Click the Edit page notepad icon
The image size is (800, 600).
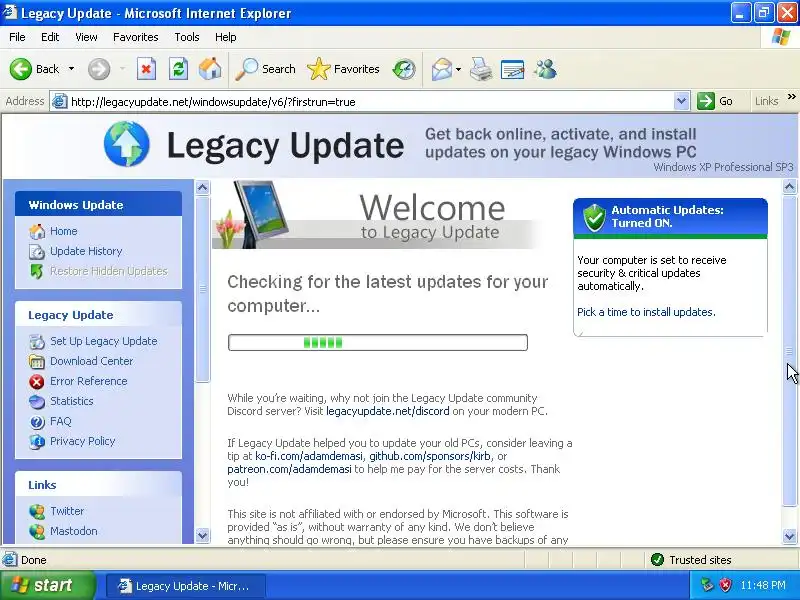[513, 69]
